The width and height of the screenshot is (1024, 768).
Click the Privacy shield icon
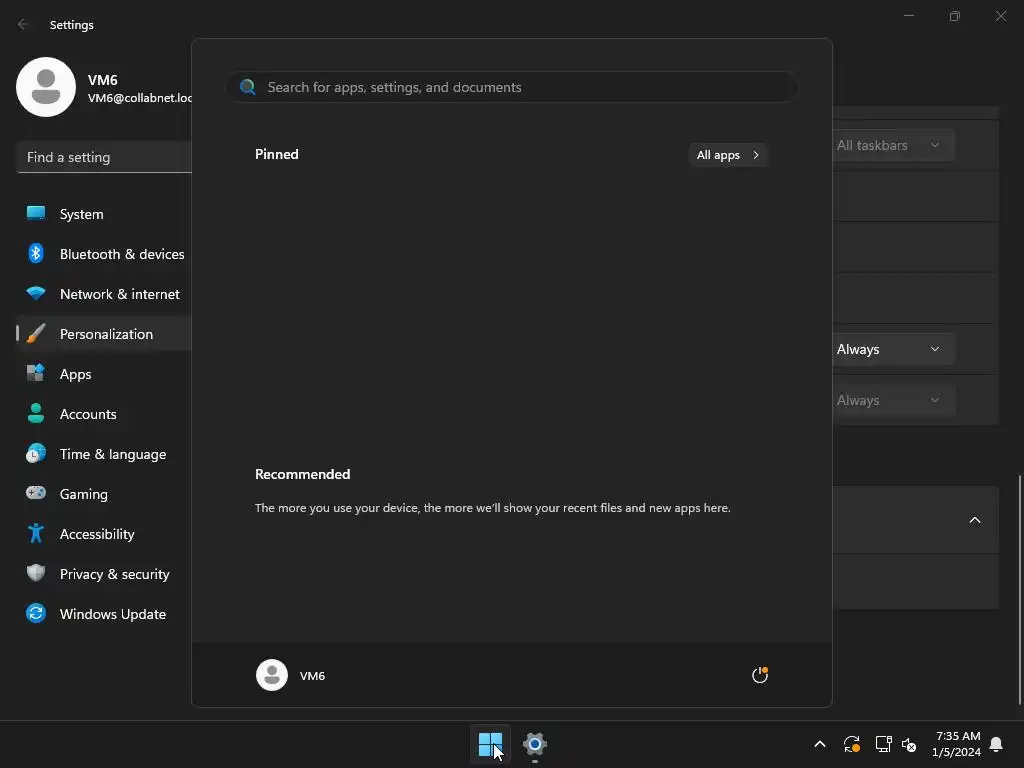coord(36,573)
